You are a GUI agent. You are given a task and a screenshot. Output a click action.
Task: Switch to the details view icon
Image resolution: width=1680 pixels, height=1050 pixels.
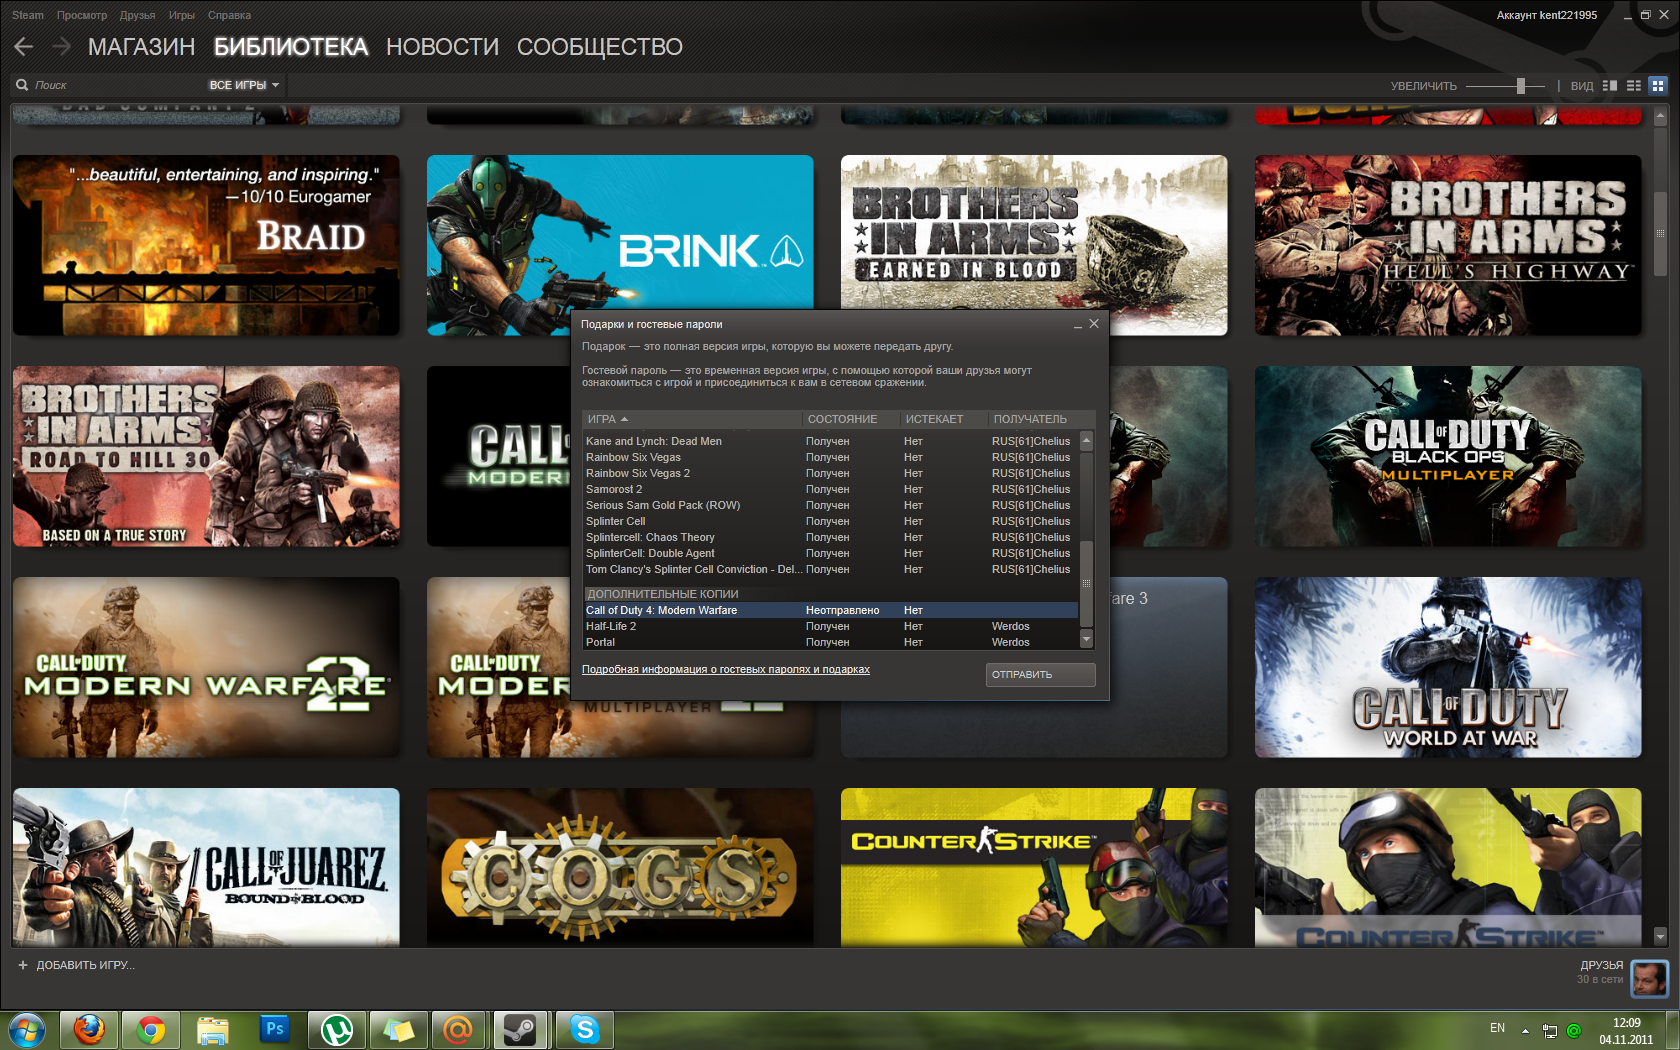coord(1610,86)
